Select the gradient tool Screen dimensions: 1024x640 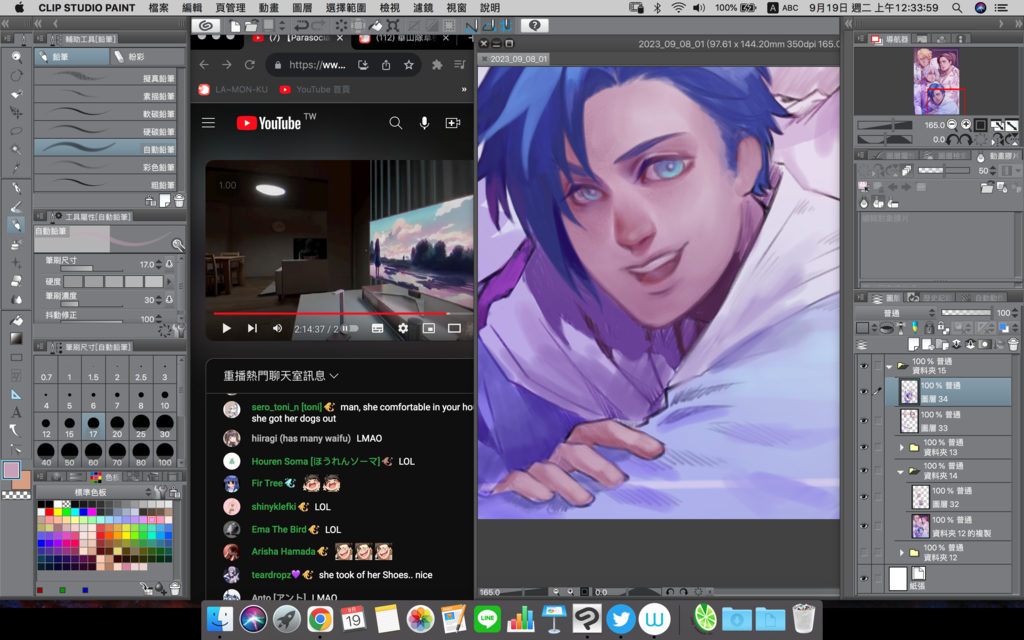tap(16, 338)
